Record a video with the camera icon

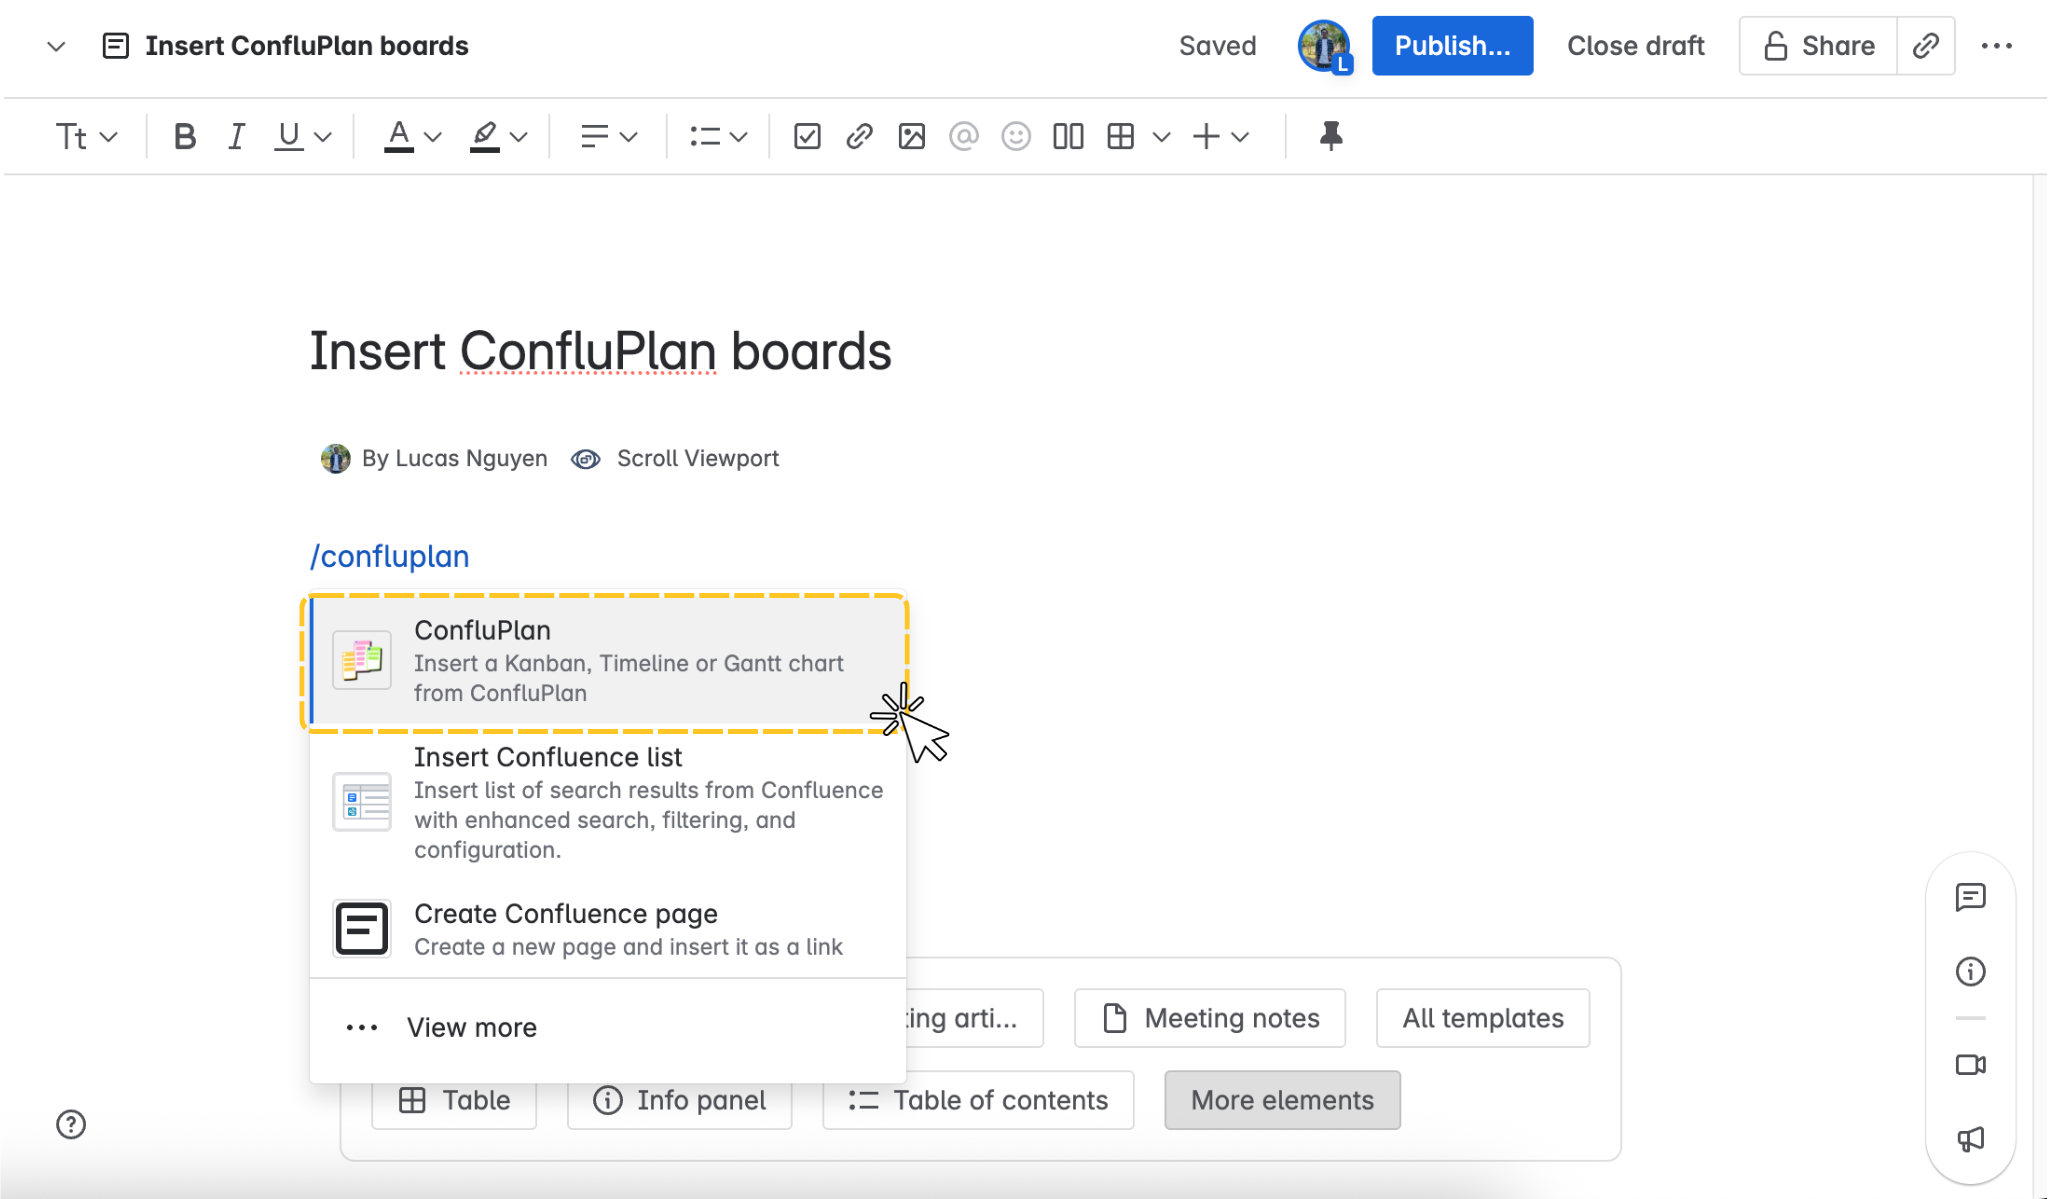coord(1971,1064)
